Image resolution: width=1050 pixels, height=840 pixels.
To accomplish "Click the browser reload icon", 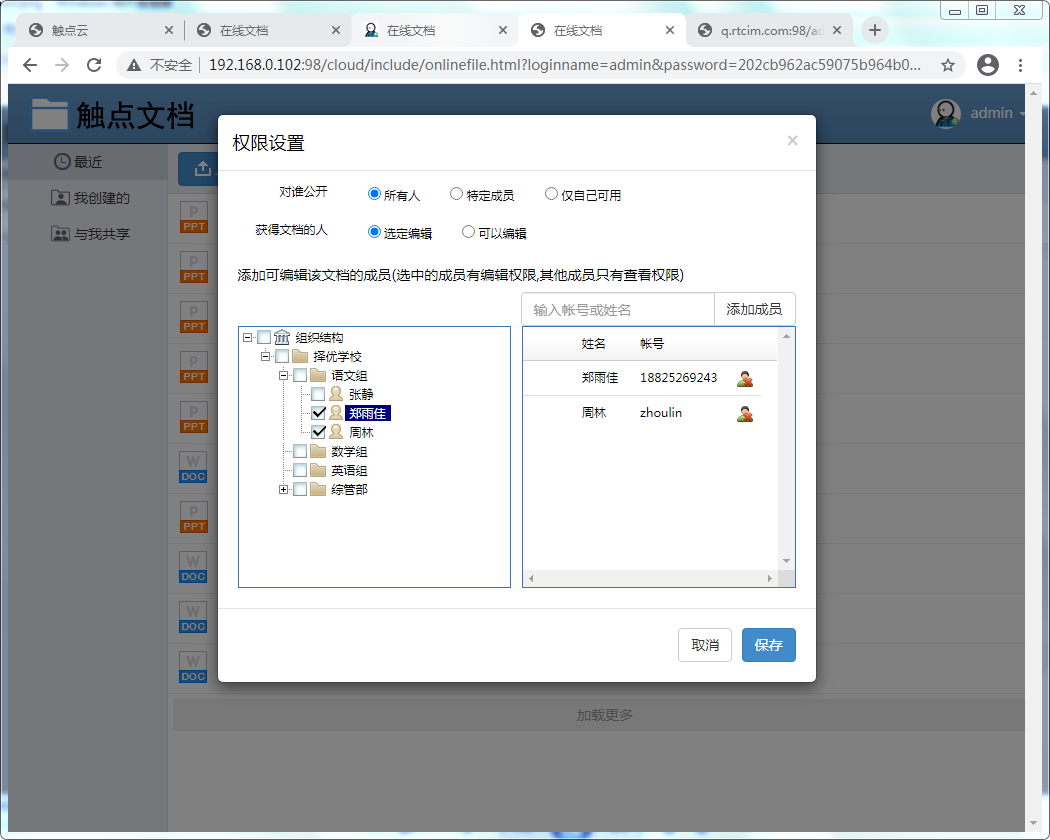I will 94,65.
